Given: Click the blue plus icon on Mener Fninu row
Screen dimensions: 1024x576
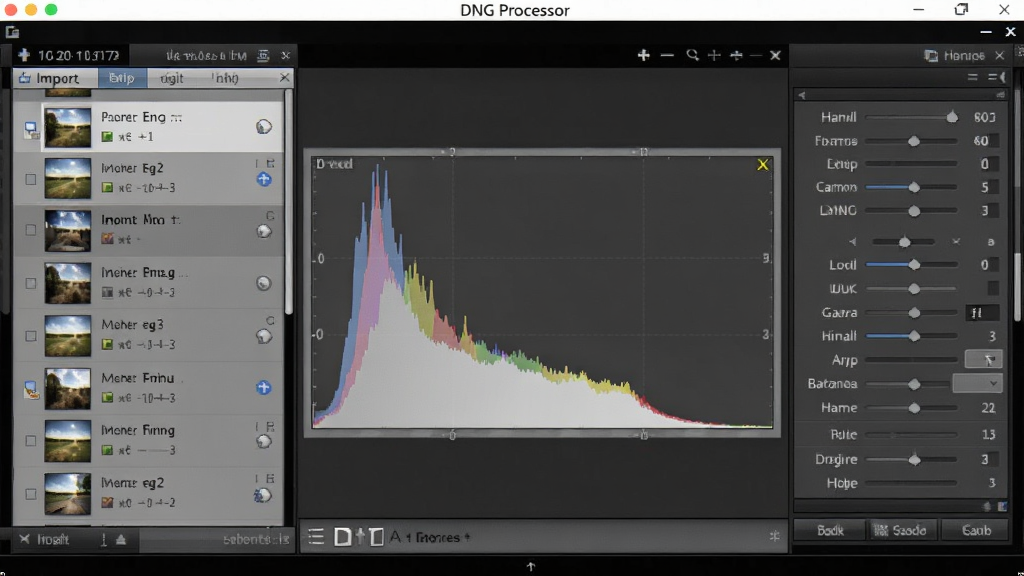Looking at the screenshot, I should point(264,387).
